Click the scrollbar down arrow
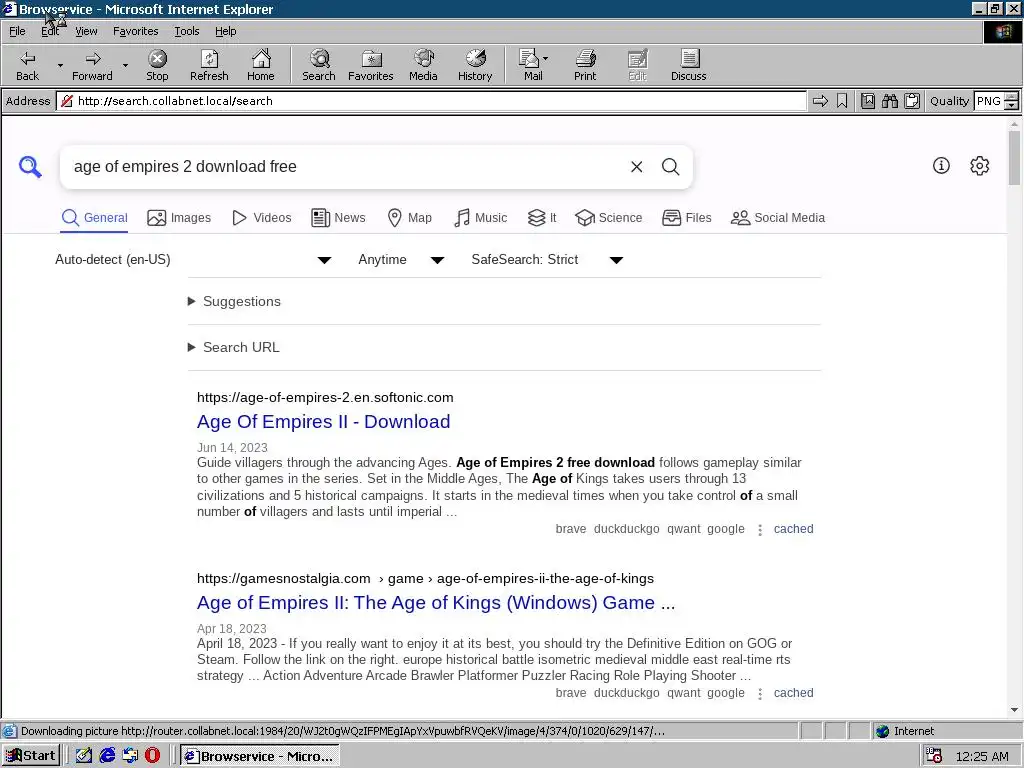Viewport: 1024px width, 768px height. [x=1014, y=710]
